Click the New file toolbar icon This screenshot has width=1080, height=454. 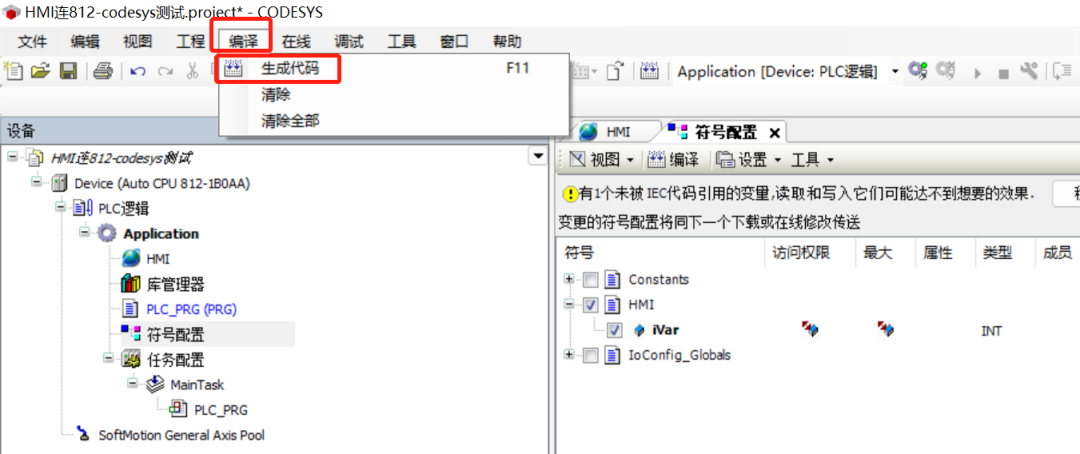[x=14, y=71]
